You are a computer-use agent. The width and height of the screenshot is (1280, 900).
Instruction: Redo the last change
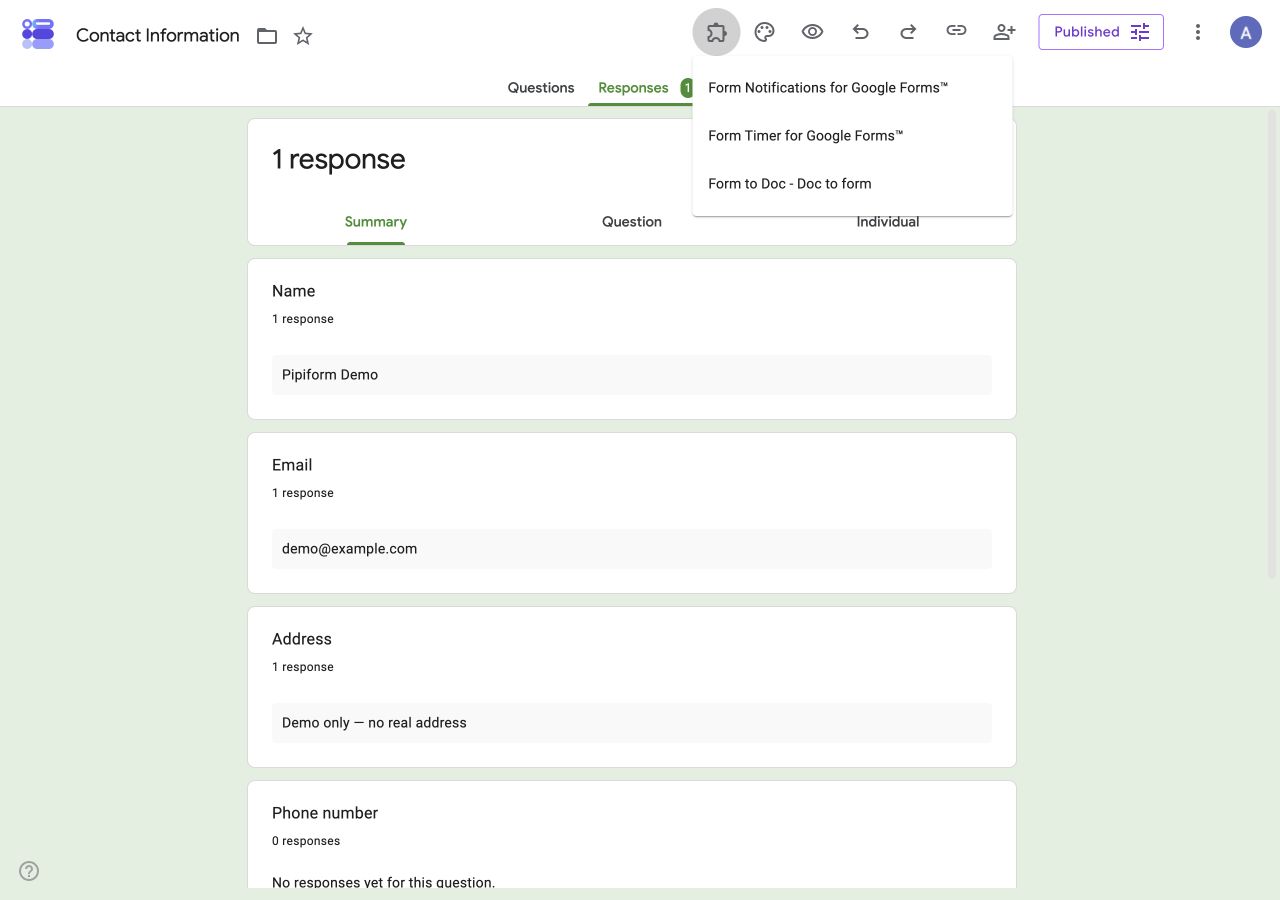tap(908, 32)
